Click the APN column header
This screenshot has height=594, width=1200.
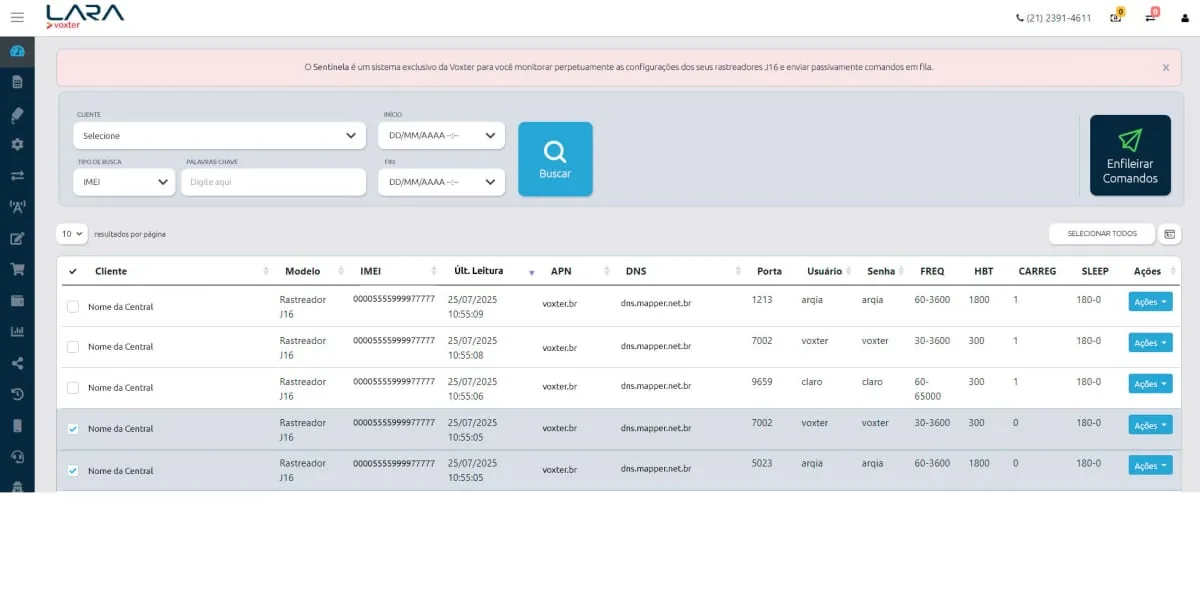[x=561, y=271]
